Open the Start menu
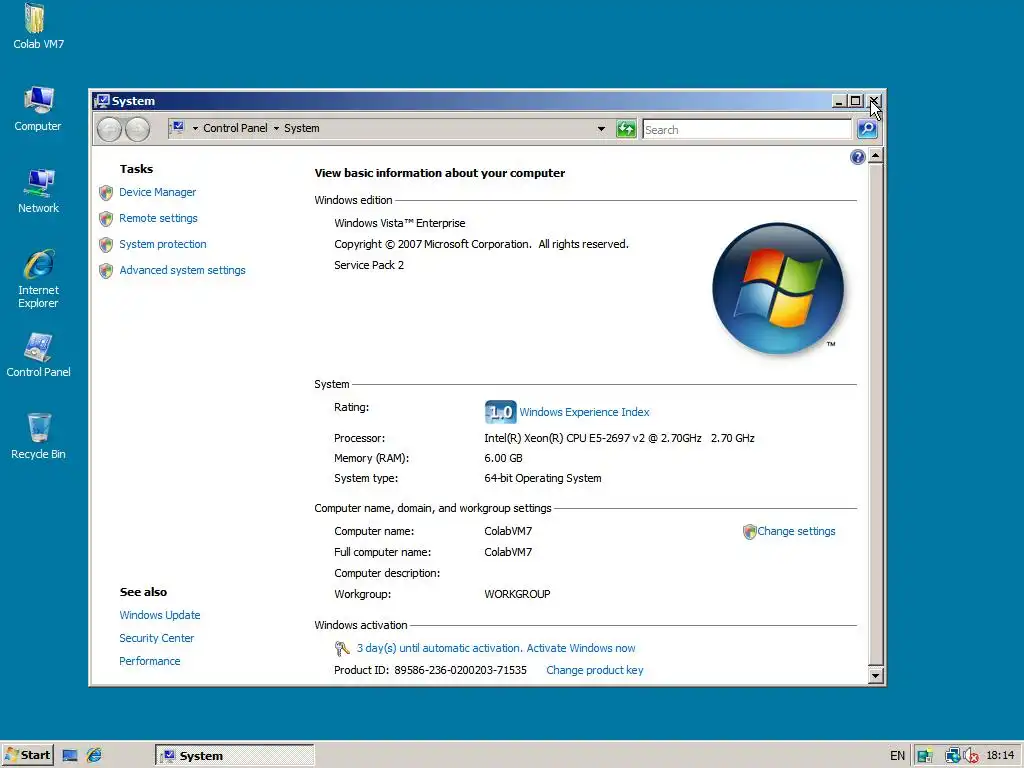Screen dimensions: 1024x768 click(27, 756)
